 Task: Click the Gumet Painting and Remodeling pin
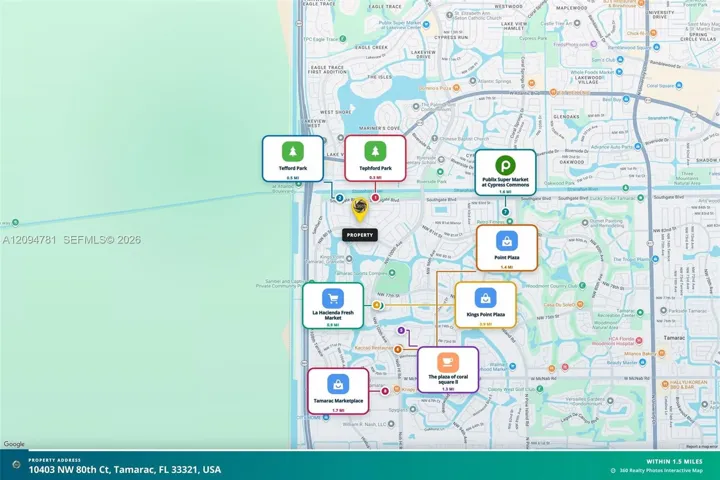pyautogui.click(x=585, y=223)
